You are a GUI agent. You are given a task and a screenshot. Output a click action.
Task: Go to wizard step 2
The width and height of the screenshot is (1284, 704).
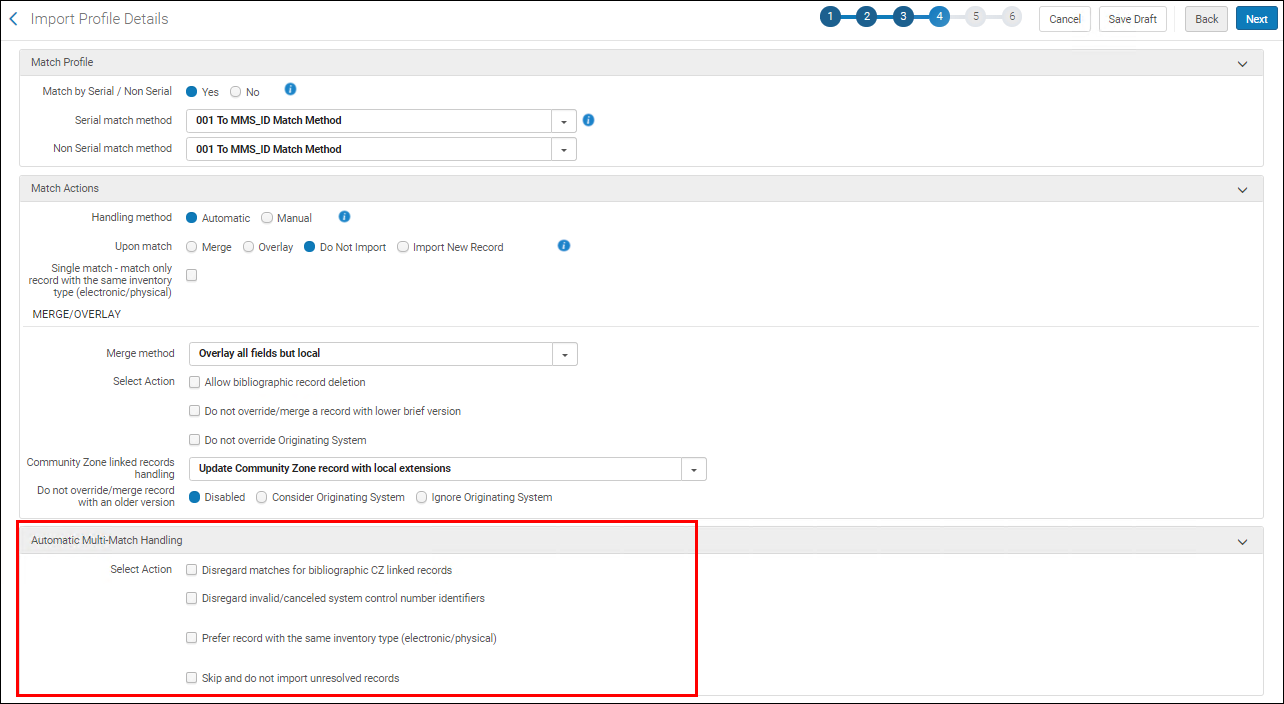866,17
